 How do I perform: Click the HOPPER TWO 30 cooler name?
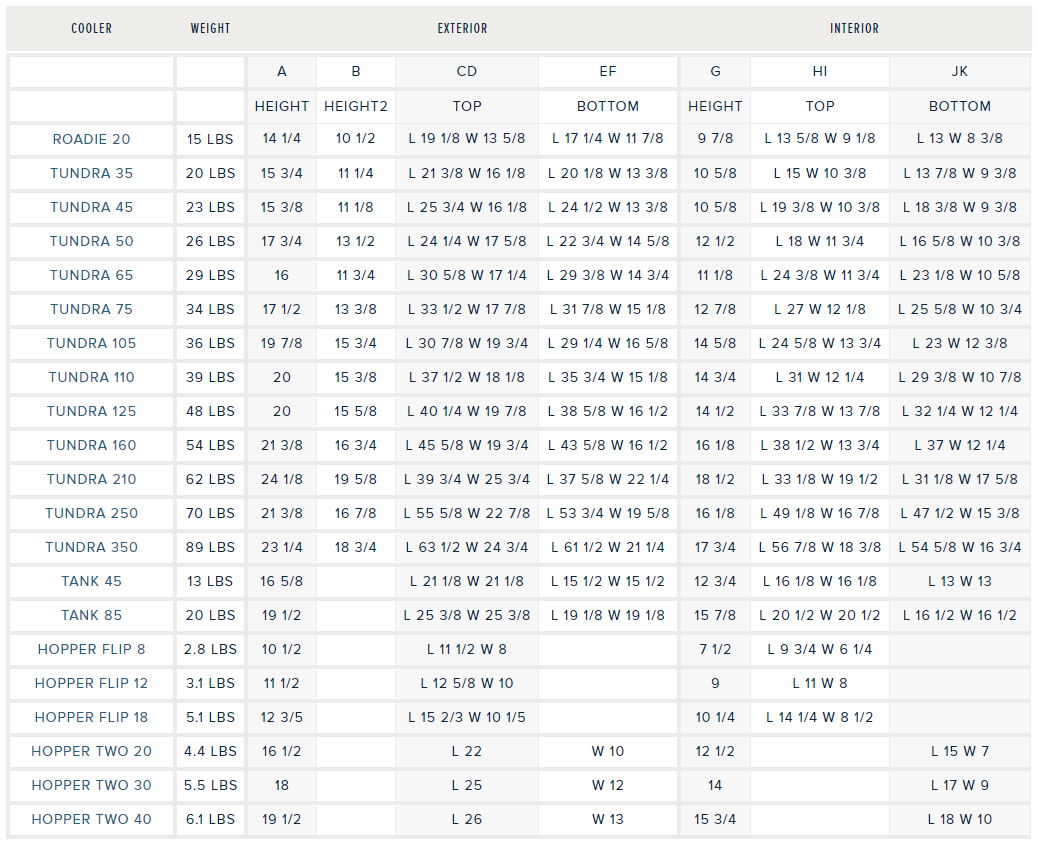[x=91, y=785]
